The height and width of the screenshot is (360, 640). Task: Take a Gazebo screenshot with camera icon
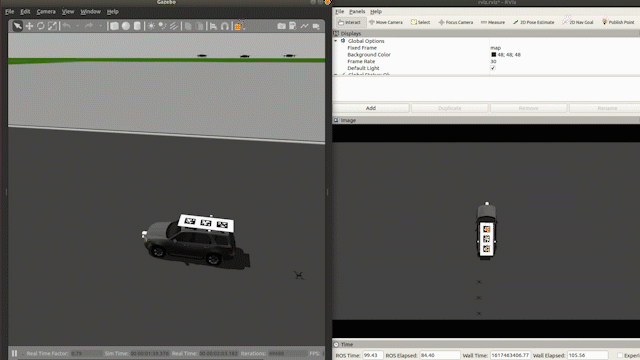tap(281, 26)
